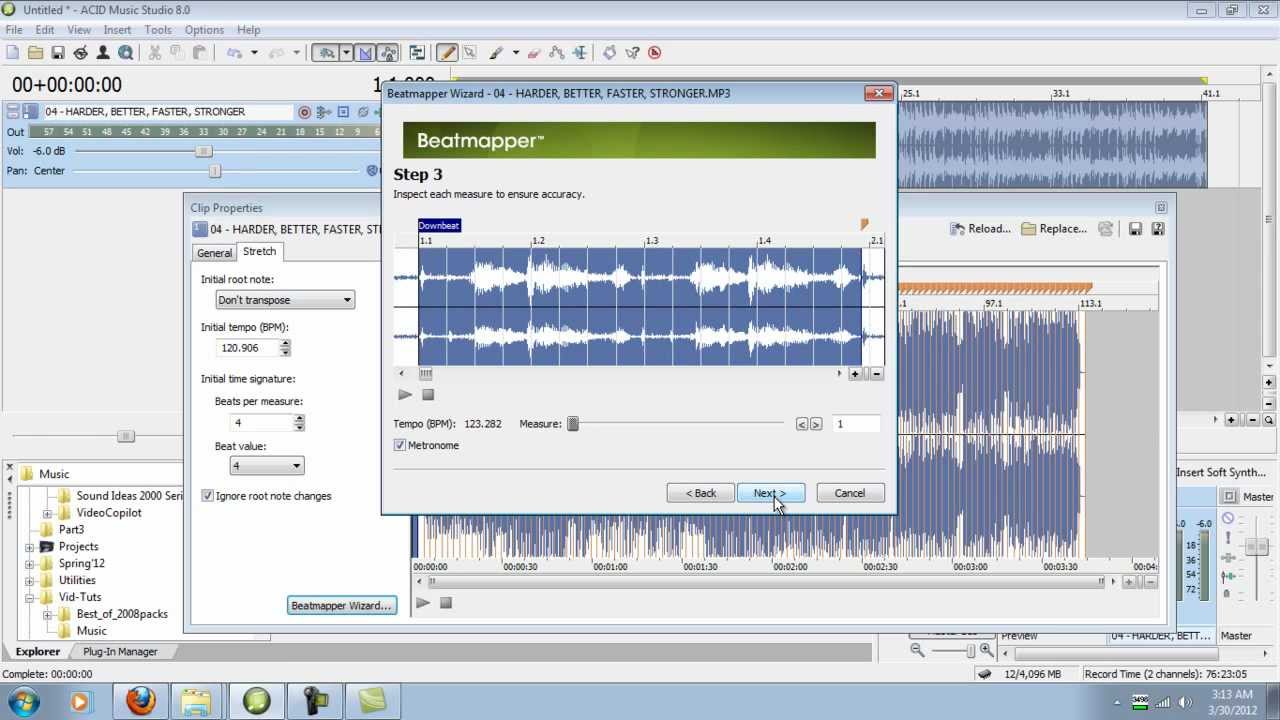
Task: Click the zoom in magnifier below Clip Properties
Action: [986, 650]
